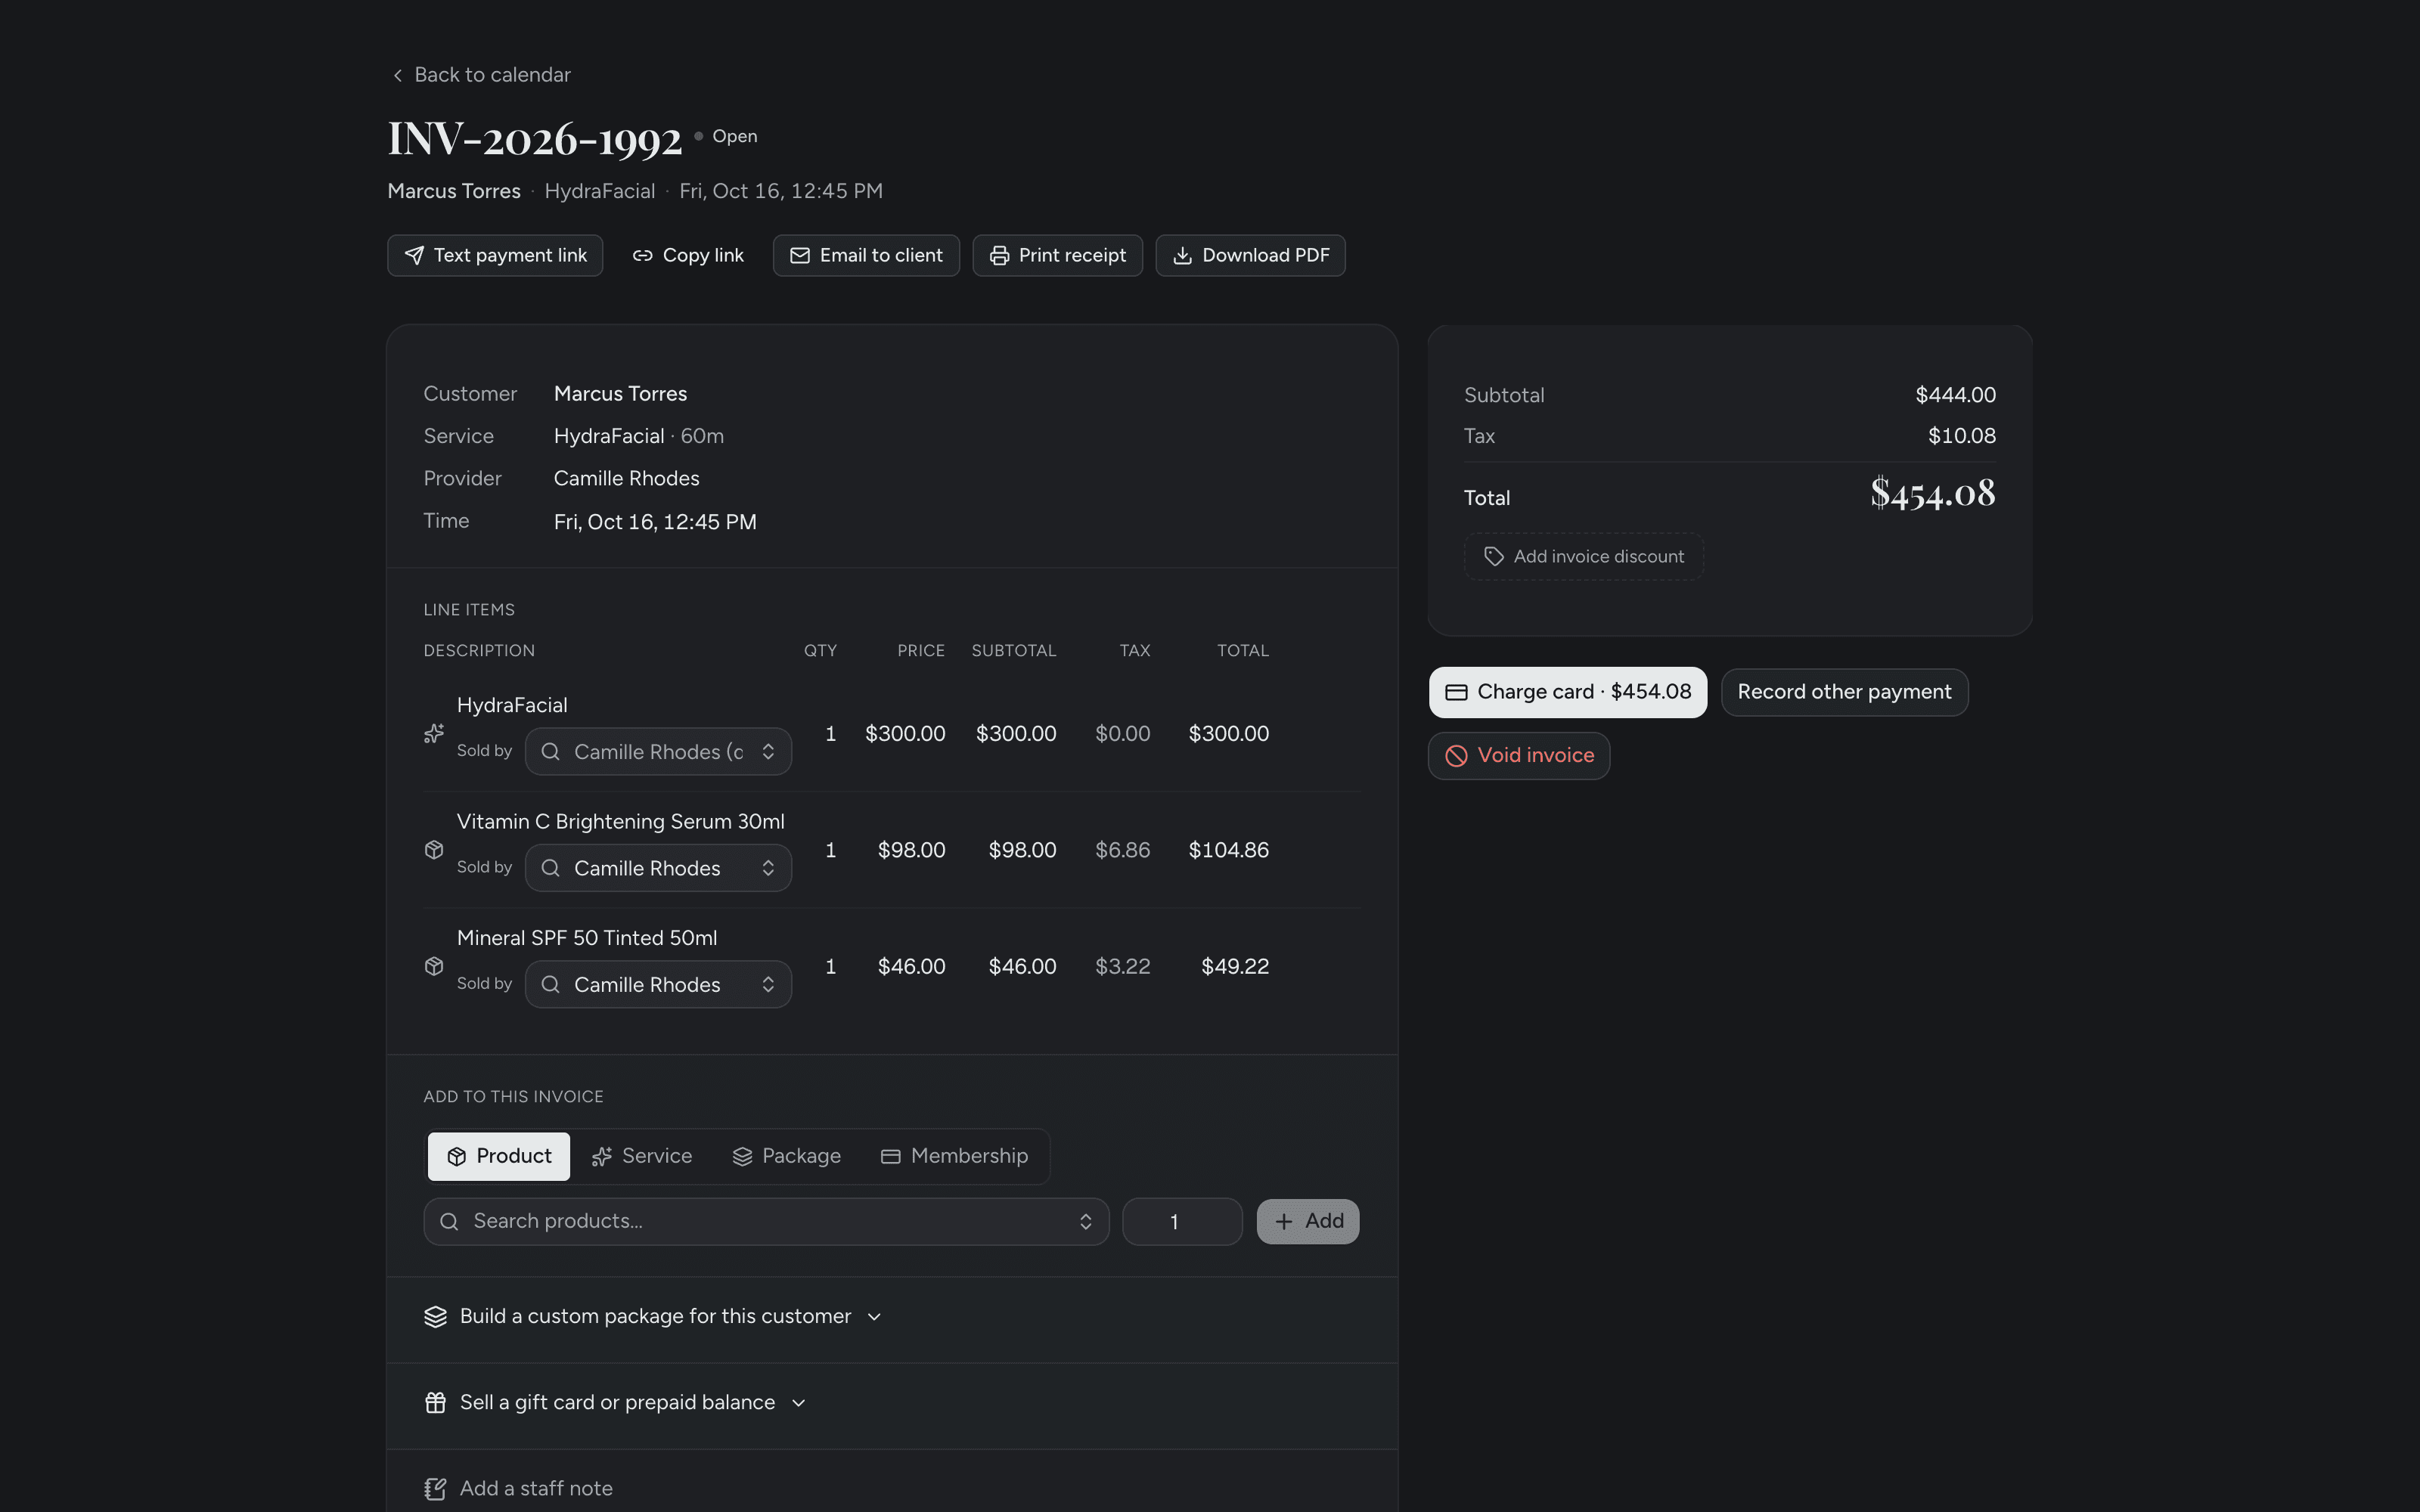
Task: Open the Sold by dropdown for HydraFacial
Action: coord(658,752)
